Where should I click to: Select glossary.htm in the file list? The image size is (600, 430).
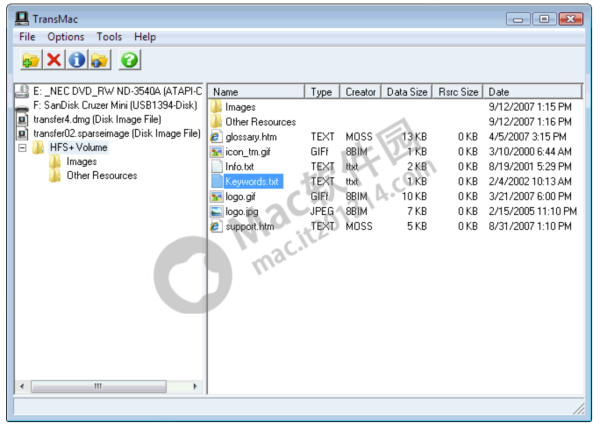[251, 136]
